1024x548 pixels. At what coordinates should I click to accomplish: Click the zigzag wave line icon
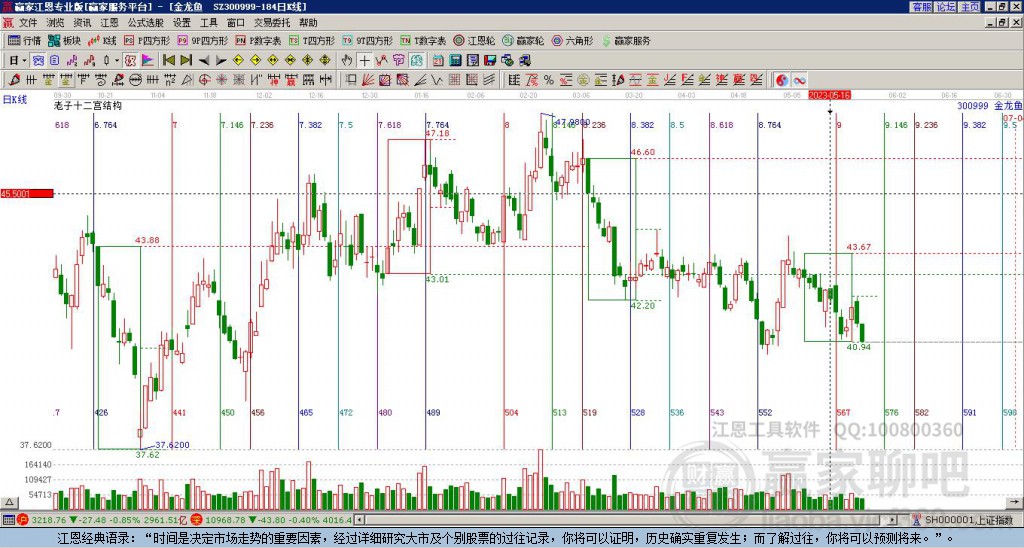[x=436, y=80]
